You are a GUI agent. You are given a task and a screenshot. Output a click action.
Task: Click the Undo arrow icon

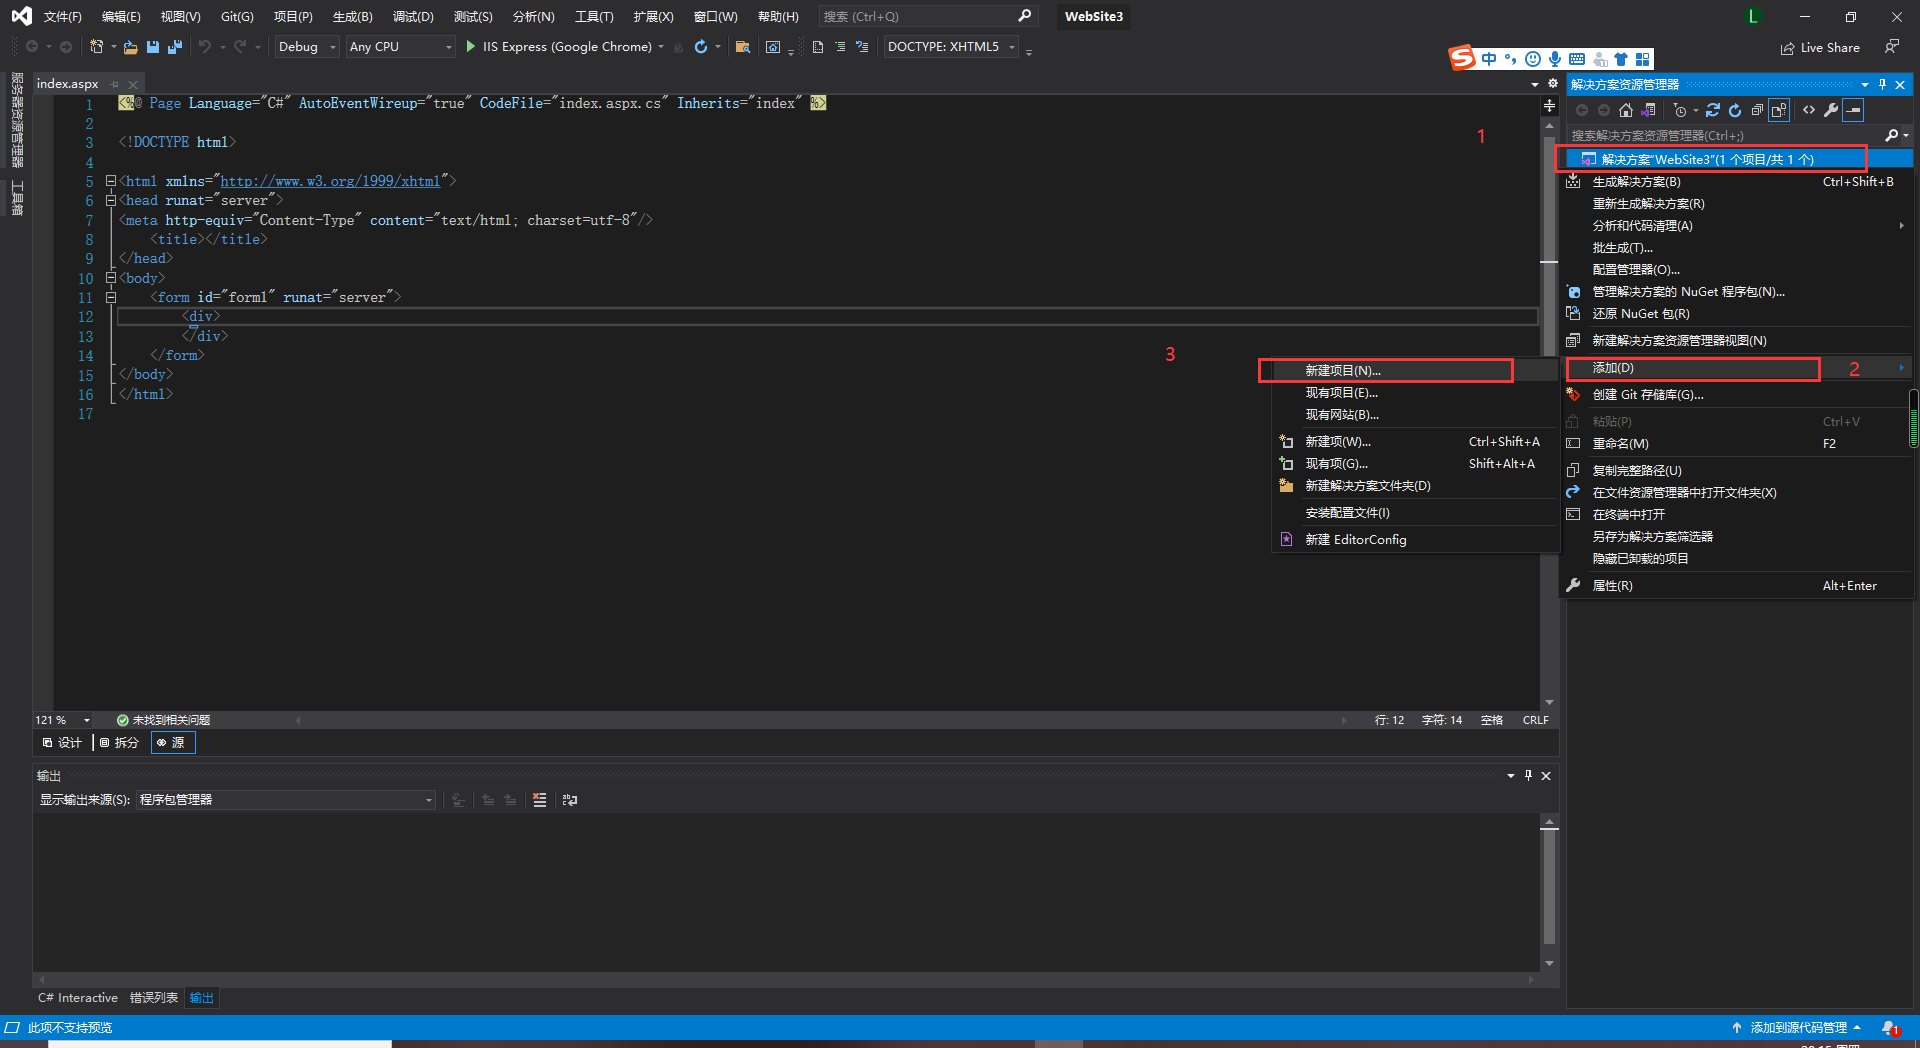point(204,47)
